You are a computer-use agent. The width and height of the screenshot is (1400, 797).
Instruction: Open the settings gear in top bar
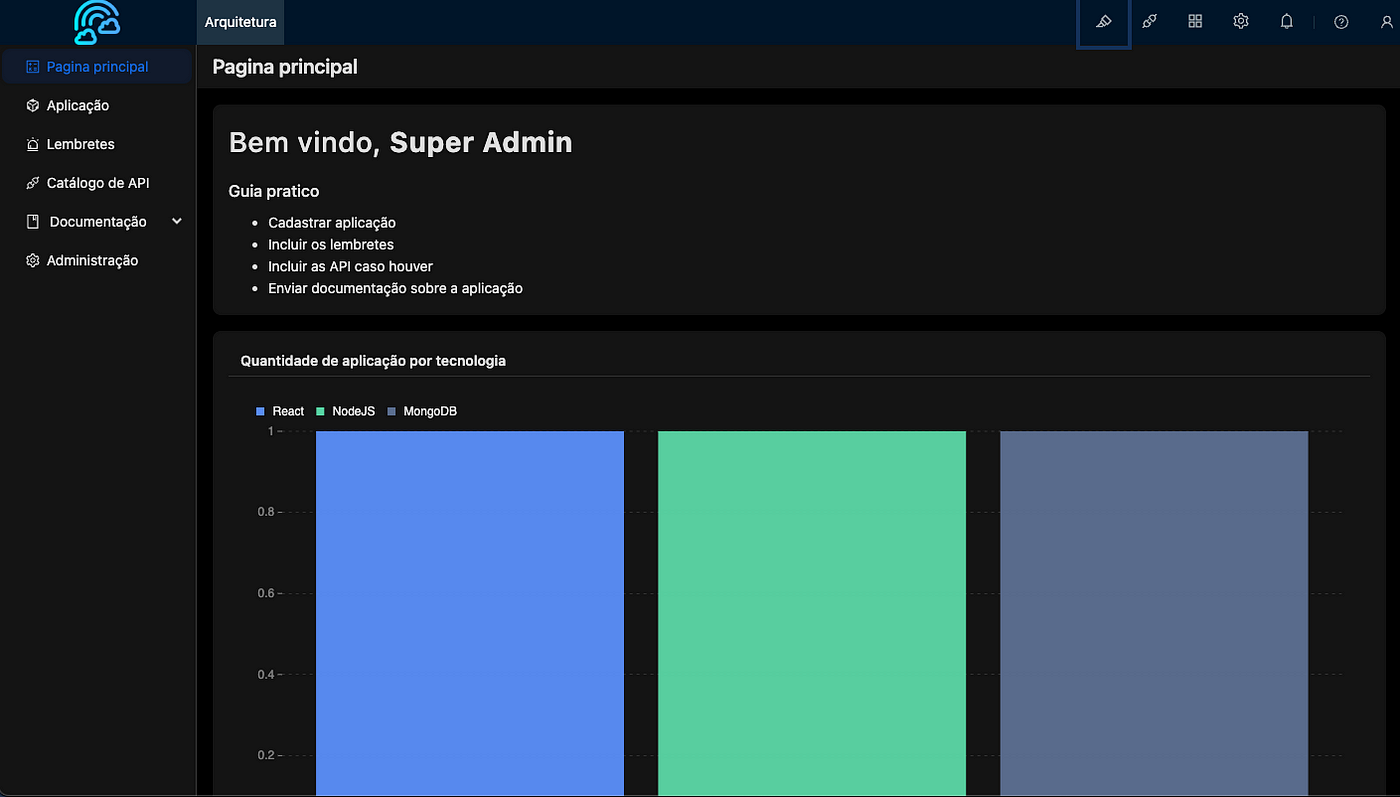pos(1241,21)
